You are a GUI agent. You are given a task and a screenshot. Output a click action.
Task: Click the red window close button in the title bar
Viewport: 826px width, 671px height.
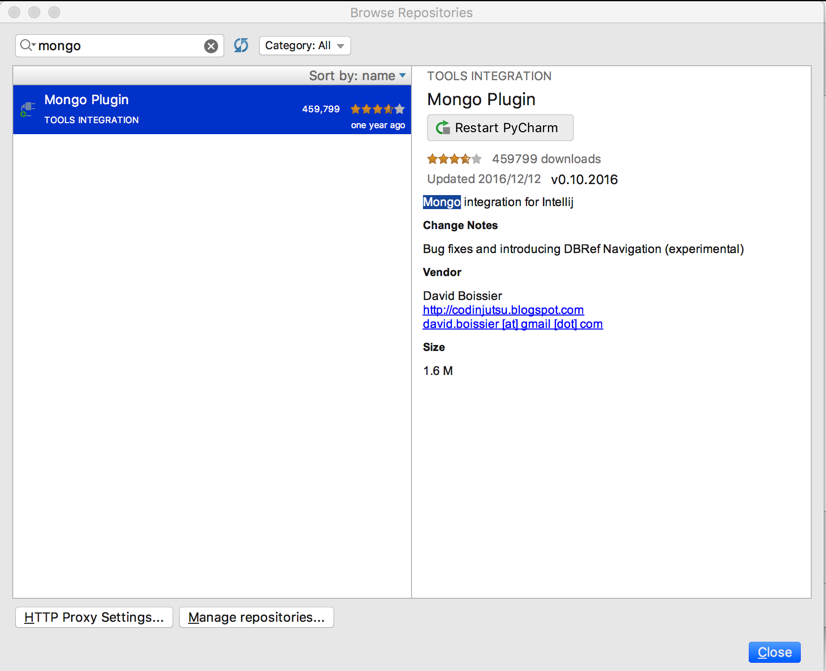(15, 12)
